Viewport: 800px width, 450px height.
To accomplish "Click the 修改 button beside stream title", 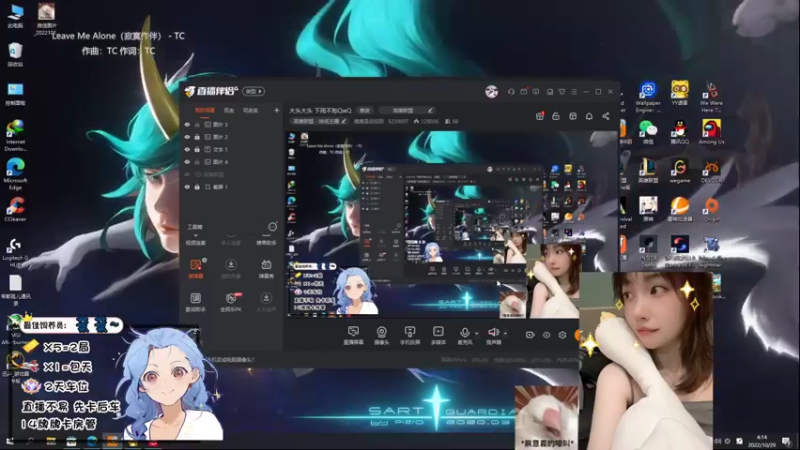I will click(x=365, y=110).
